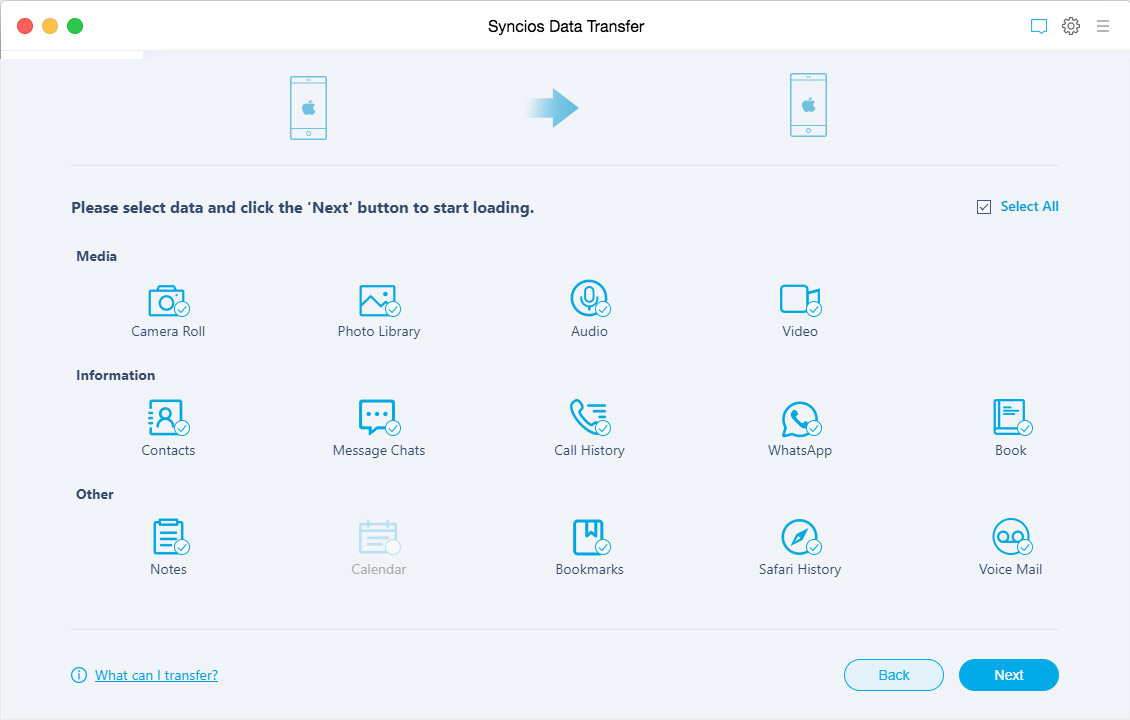This screenshot has width=1130, height=720.
Task: Click the info icon beside What can I transfer
Action: (79, 675)
